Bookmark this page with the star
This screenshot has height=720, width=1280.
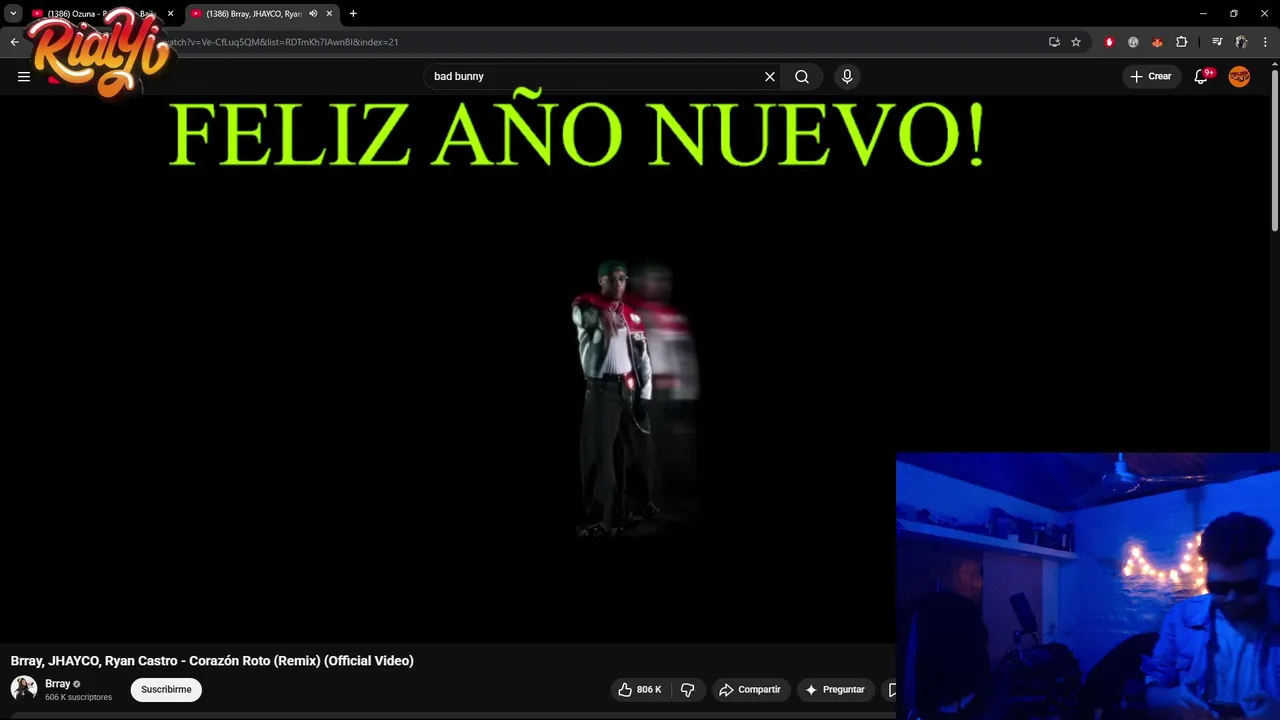1076,42
